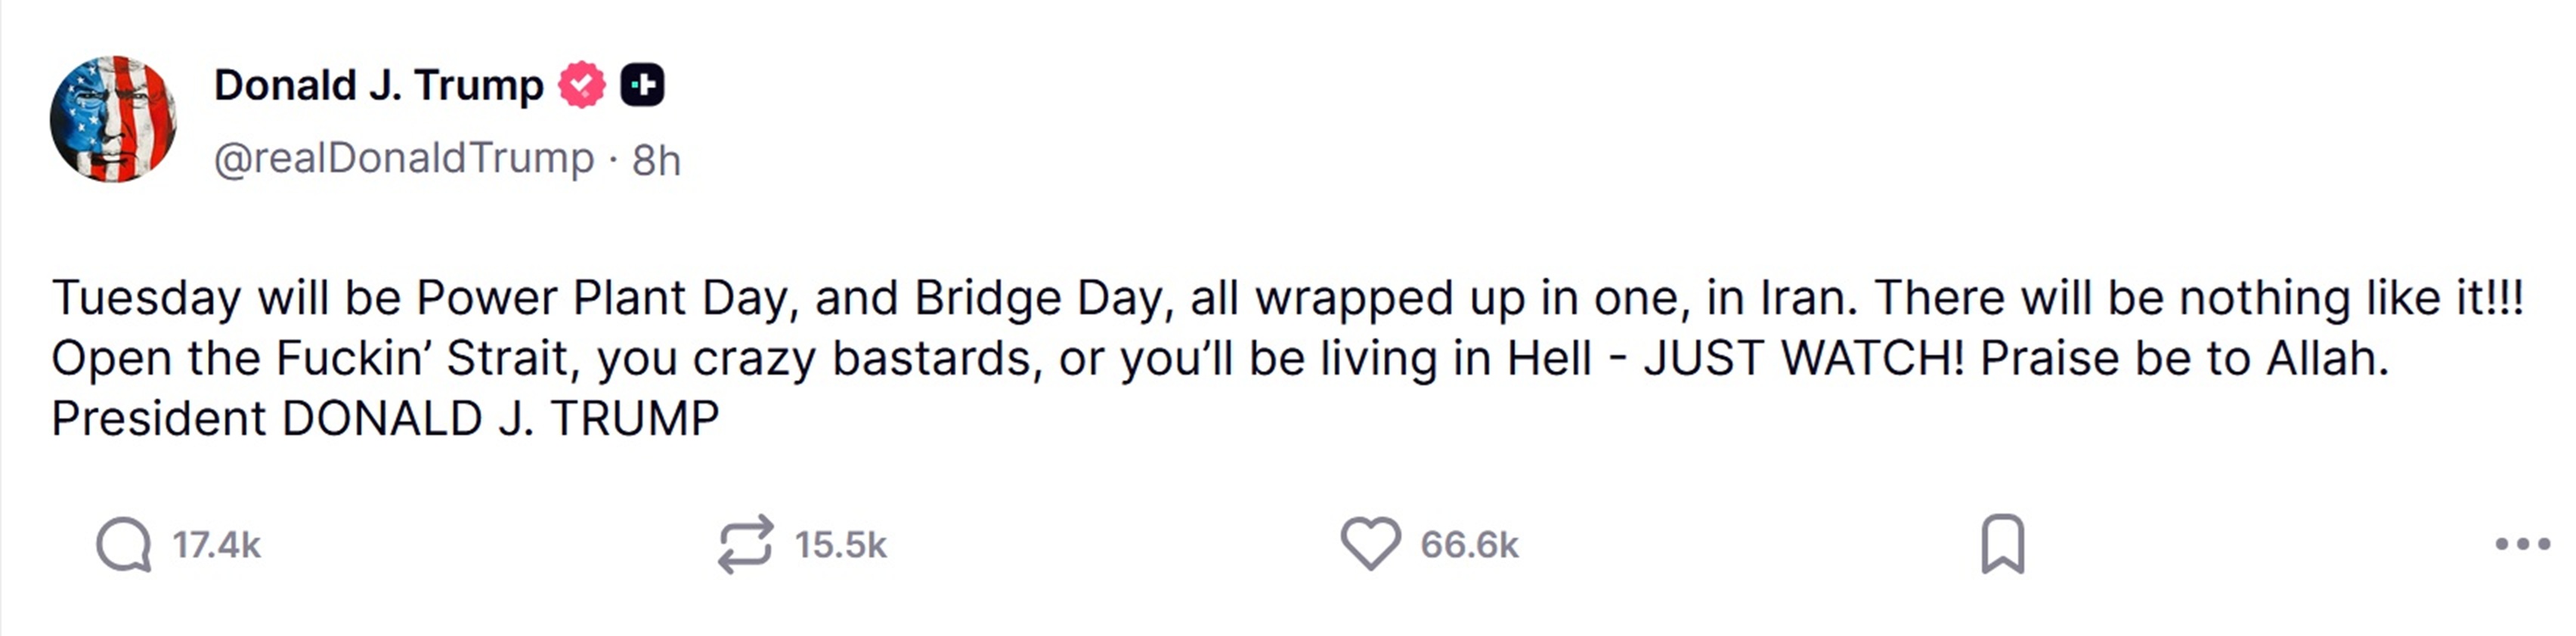Click the "There will be nothing like it!!!" sentence

(2198, 298)
